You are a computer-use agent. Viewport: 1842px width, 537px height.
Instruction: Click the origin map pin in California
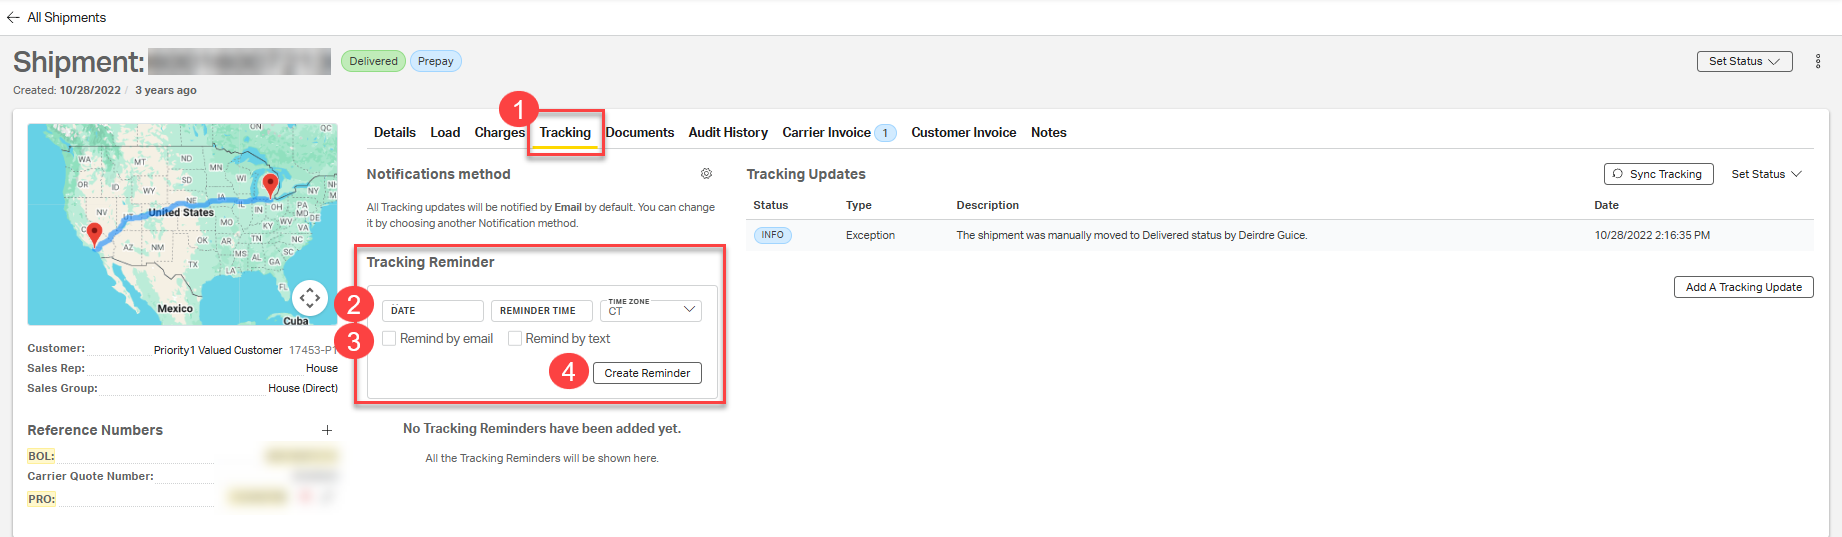[94, 235]
